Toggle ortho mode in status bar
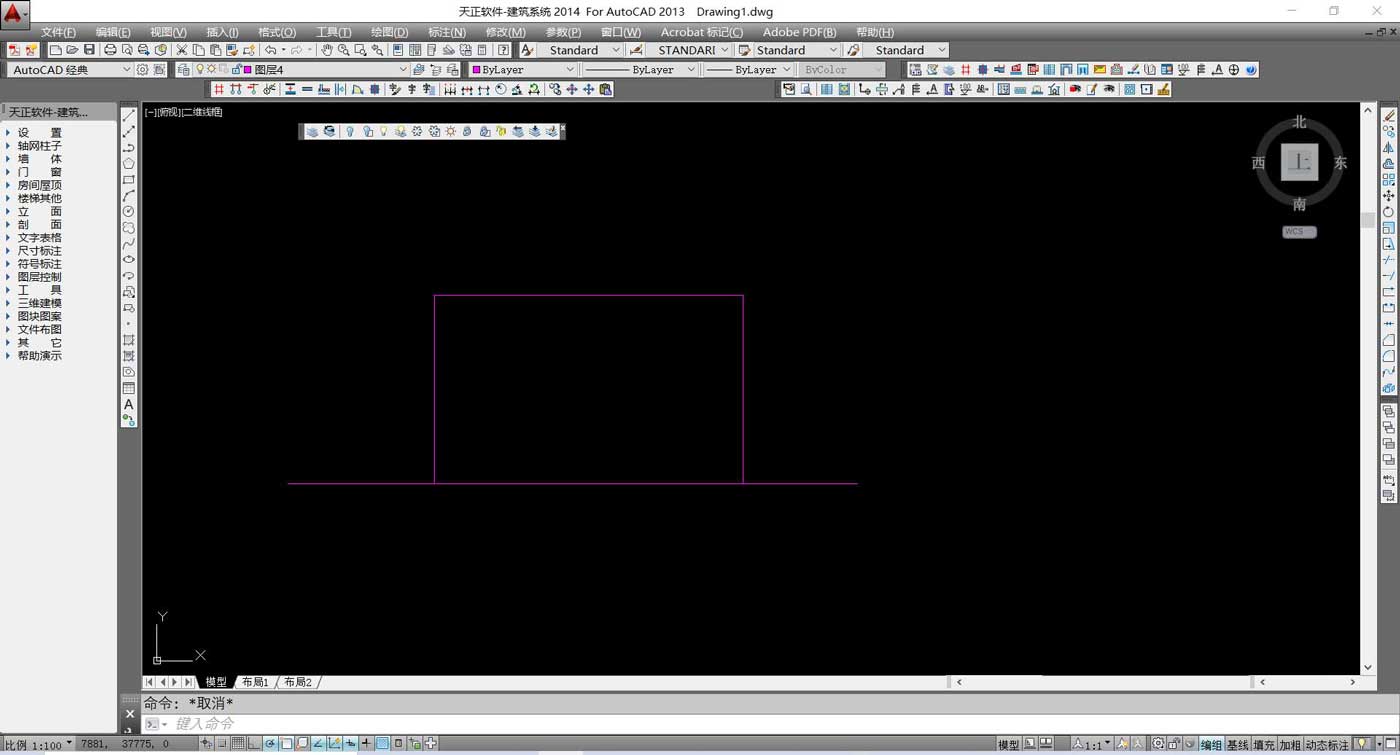 tap(254, 744)
